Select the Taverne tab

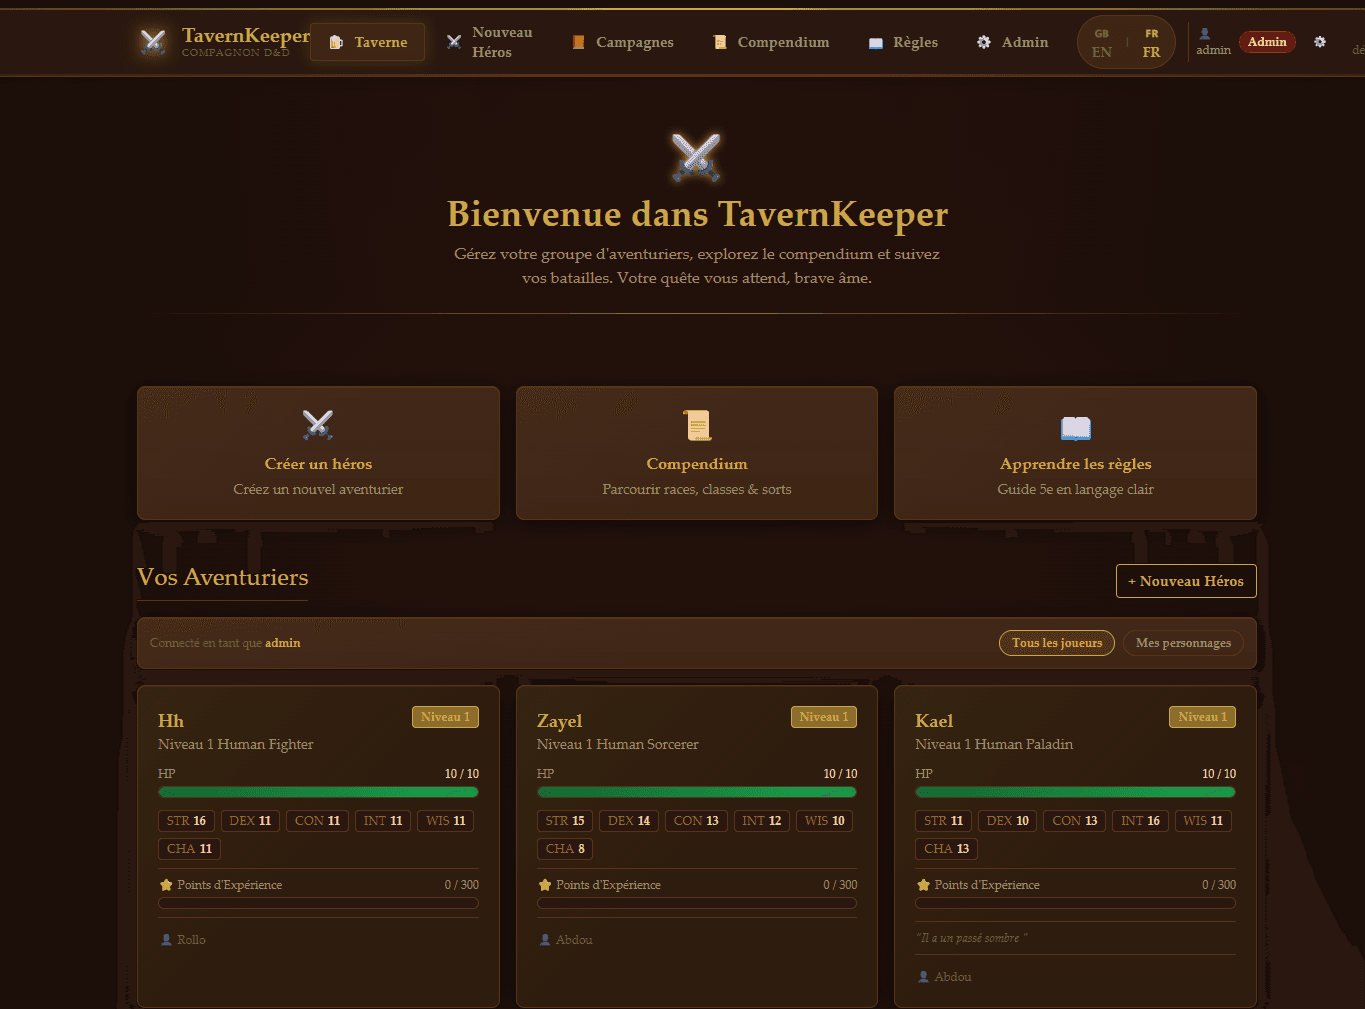367,42
